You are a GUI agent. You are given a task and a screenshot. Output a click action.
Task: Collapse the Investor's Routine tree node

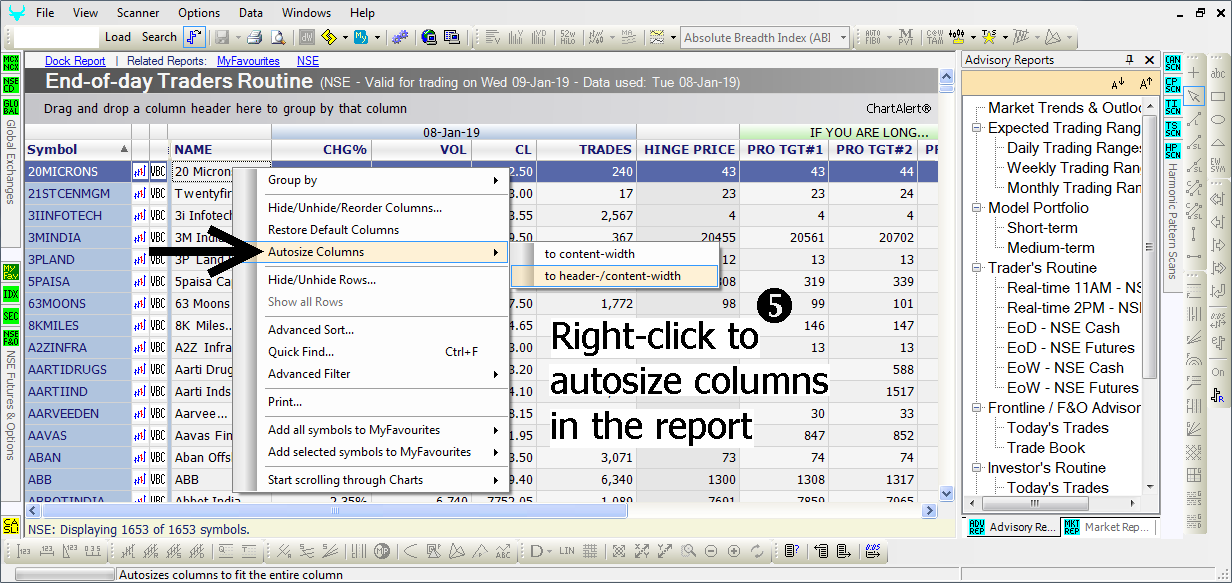point(976,468)
